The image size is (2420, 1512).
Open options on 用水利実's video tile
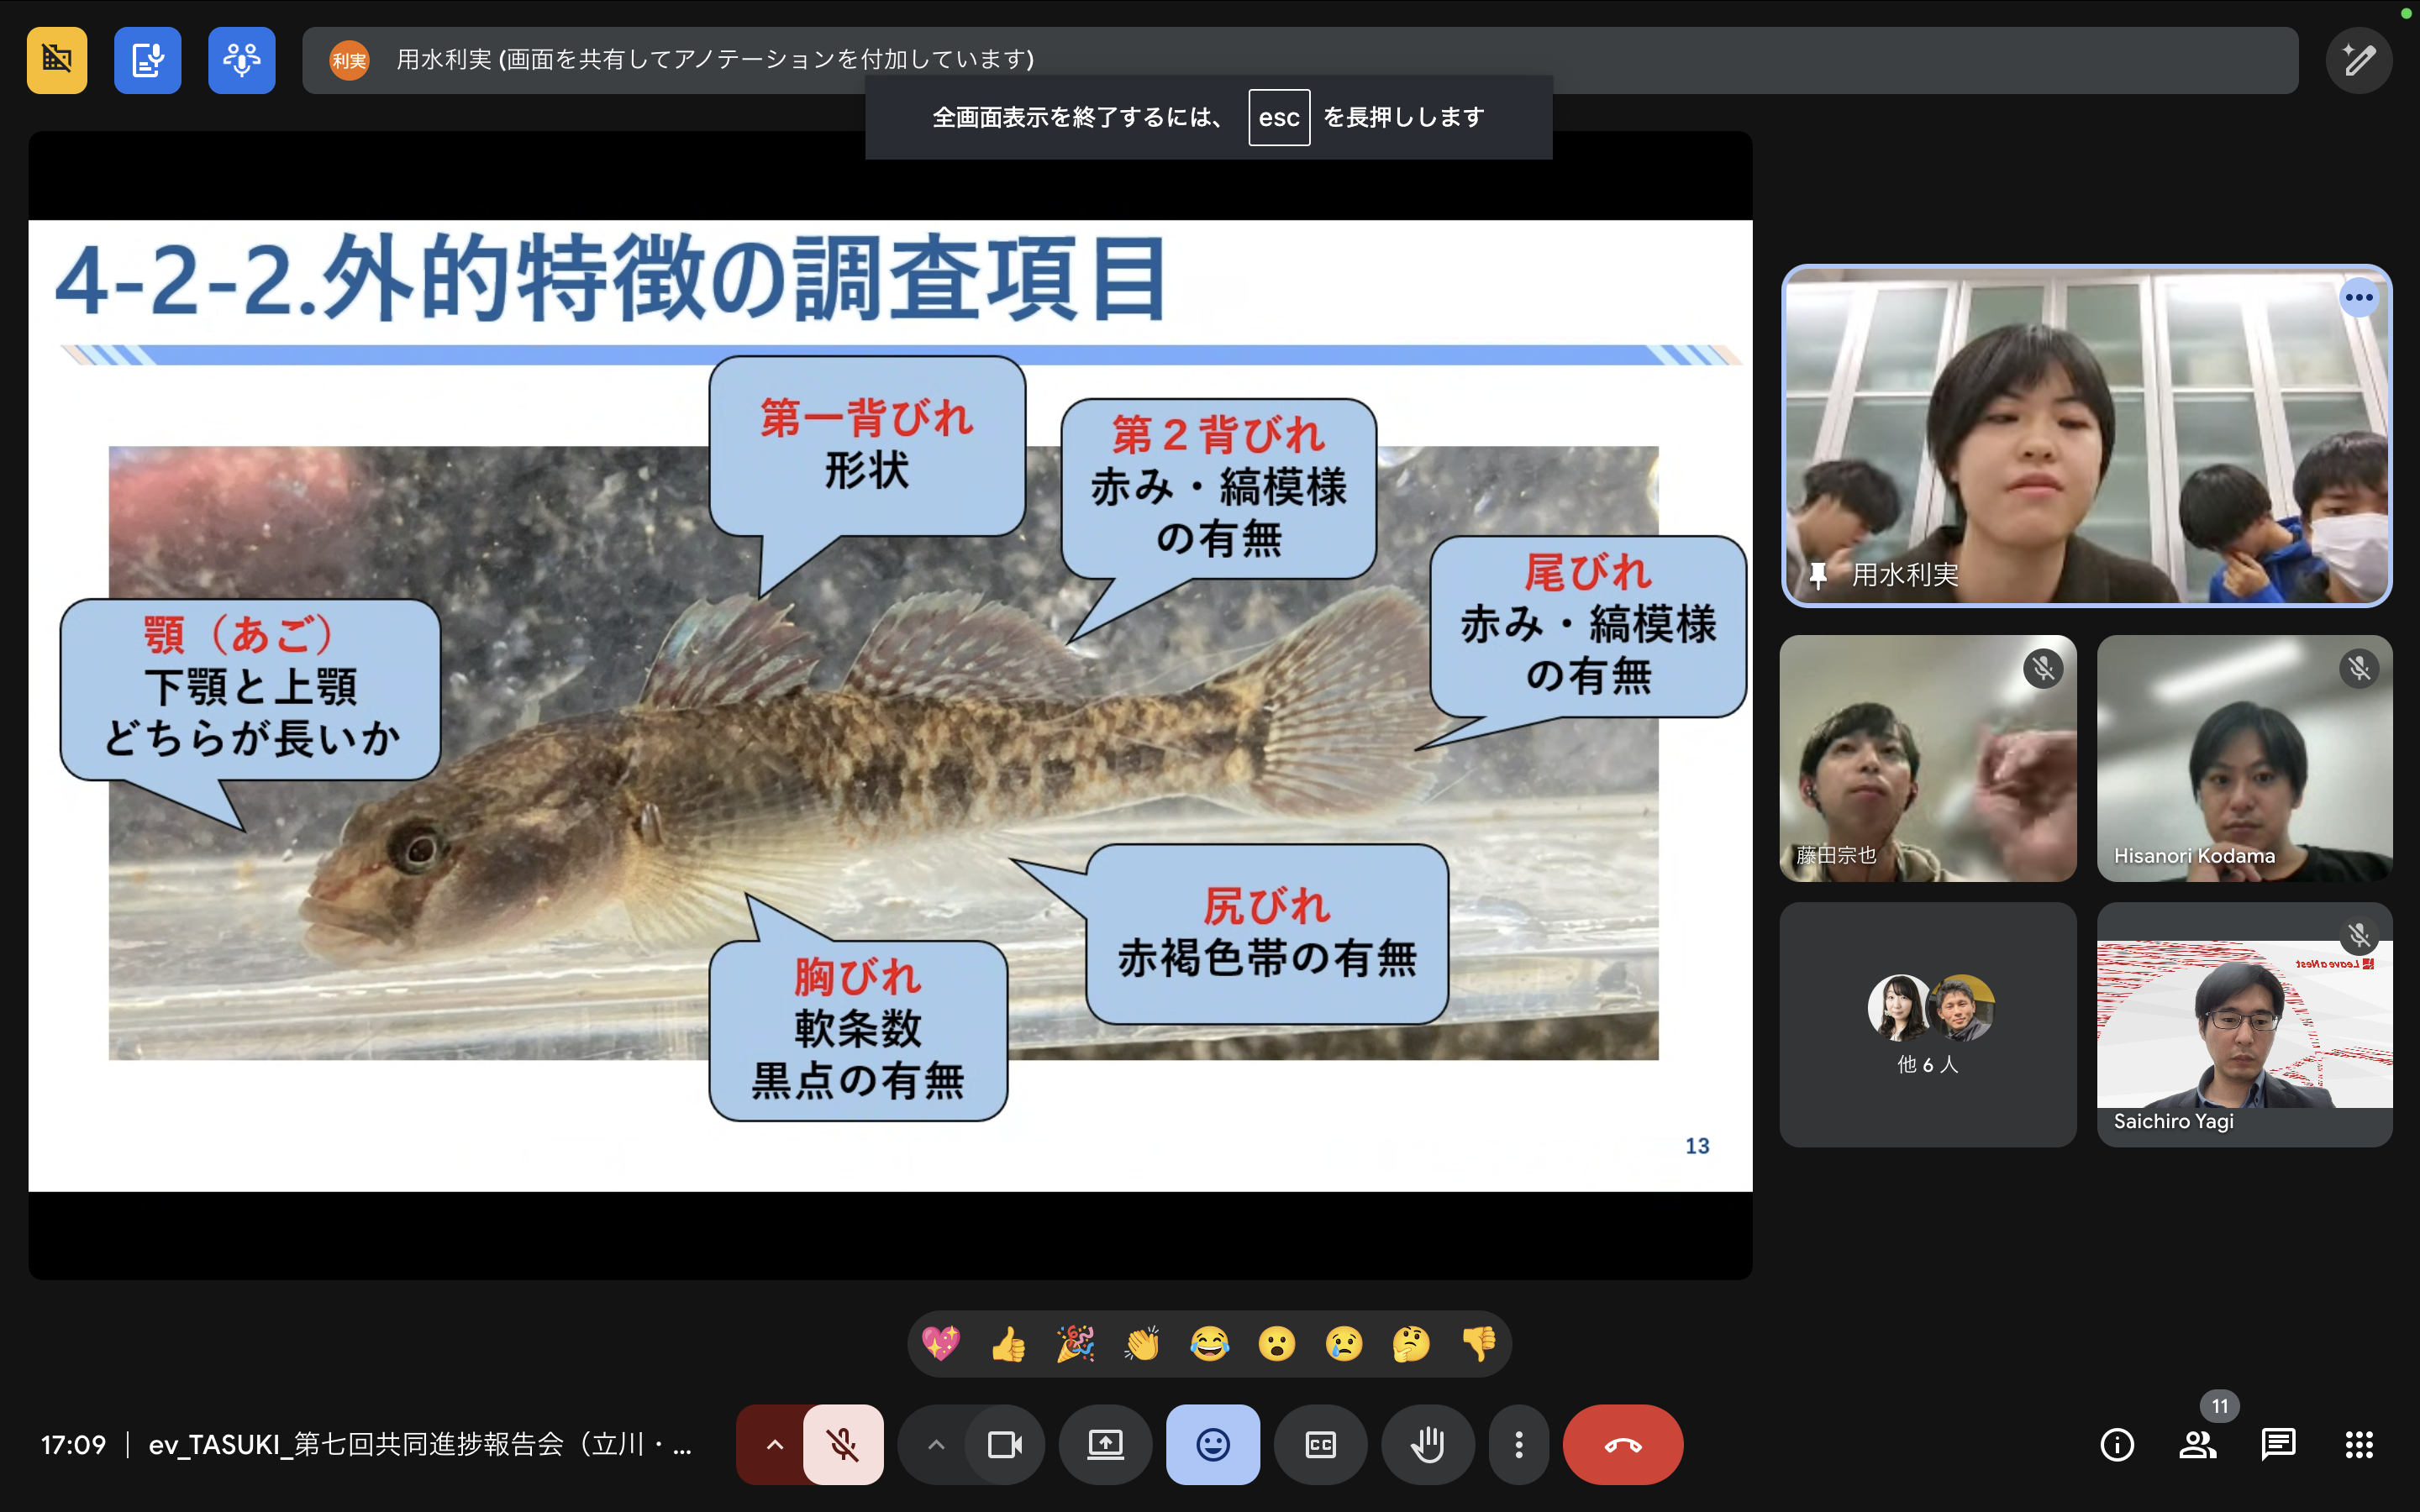click(2358, 297)
